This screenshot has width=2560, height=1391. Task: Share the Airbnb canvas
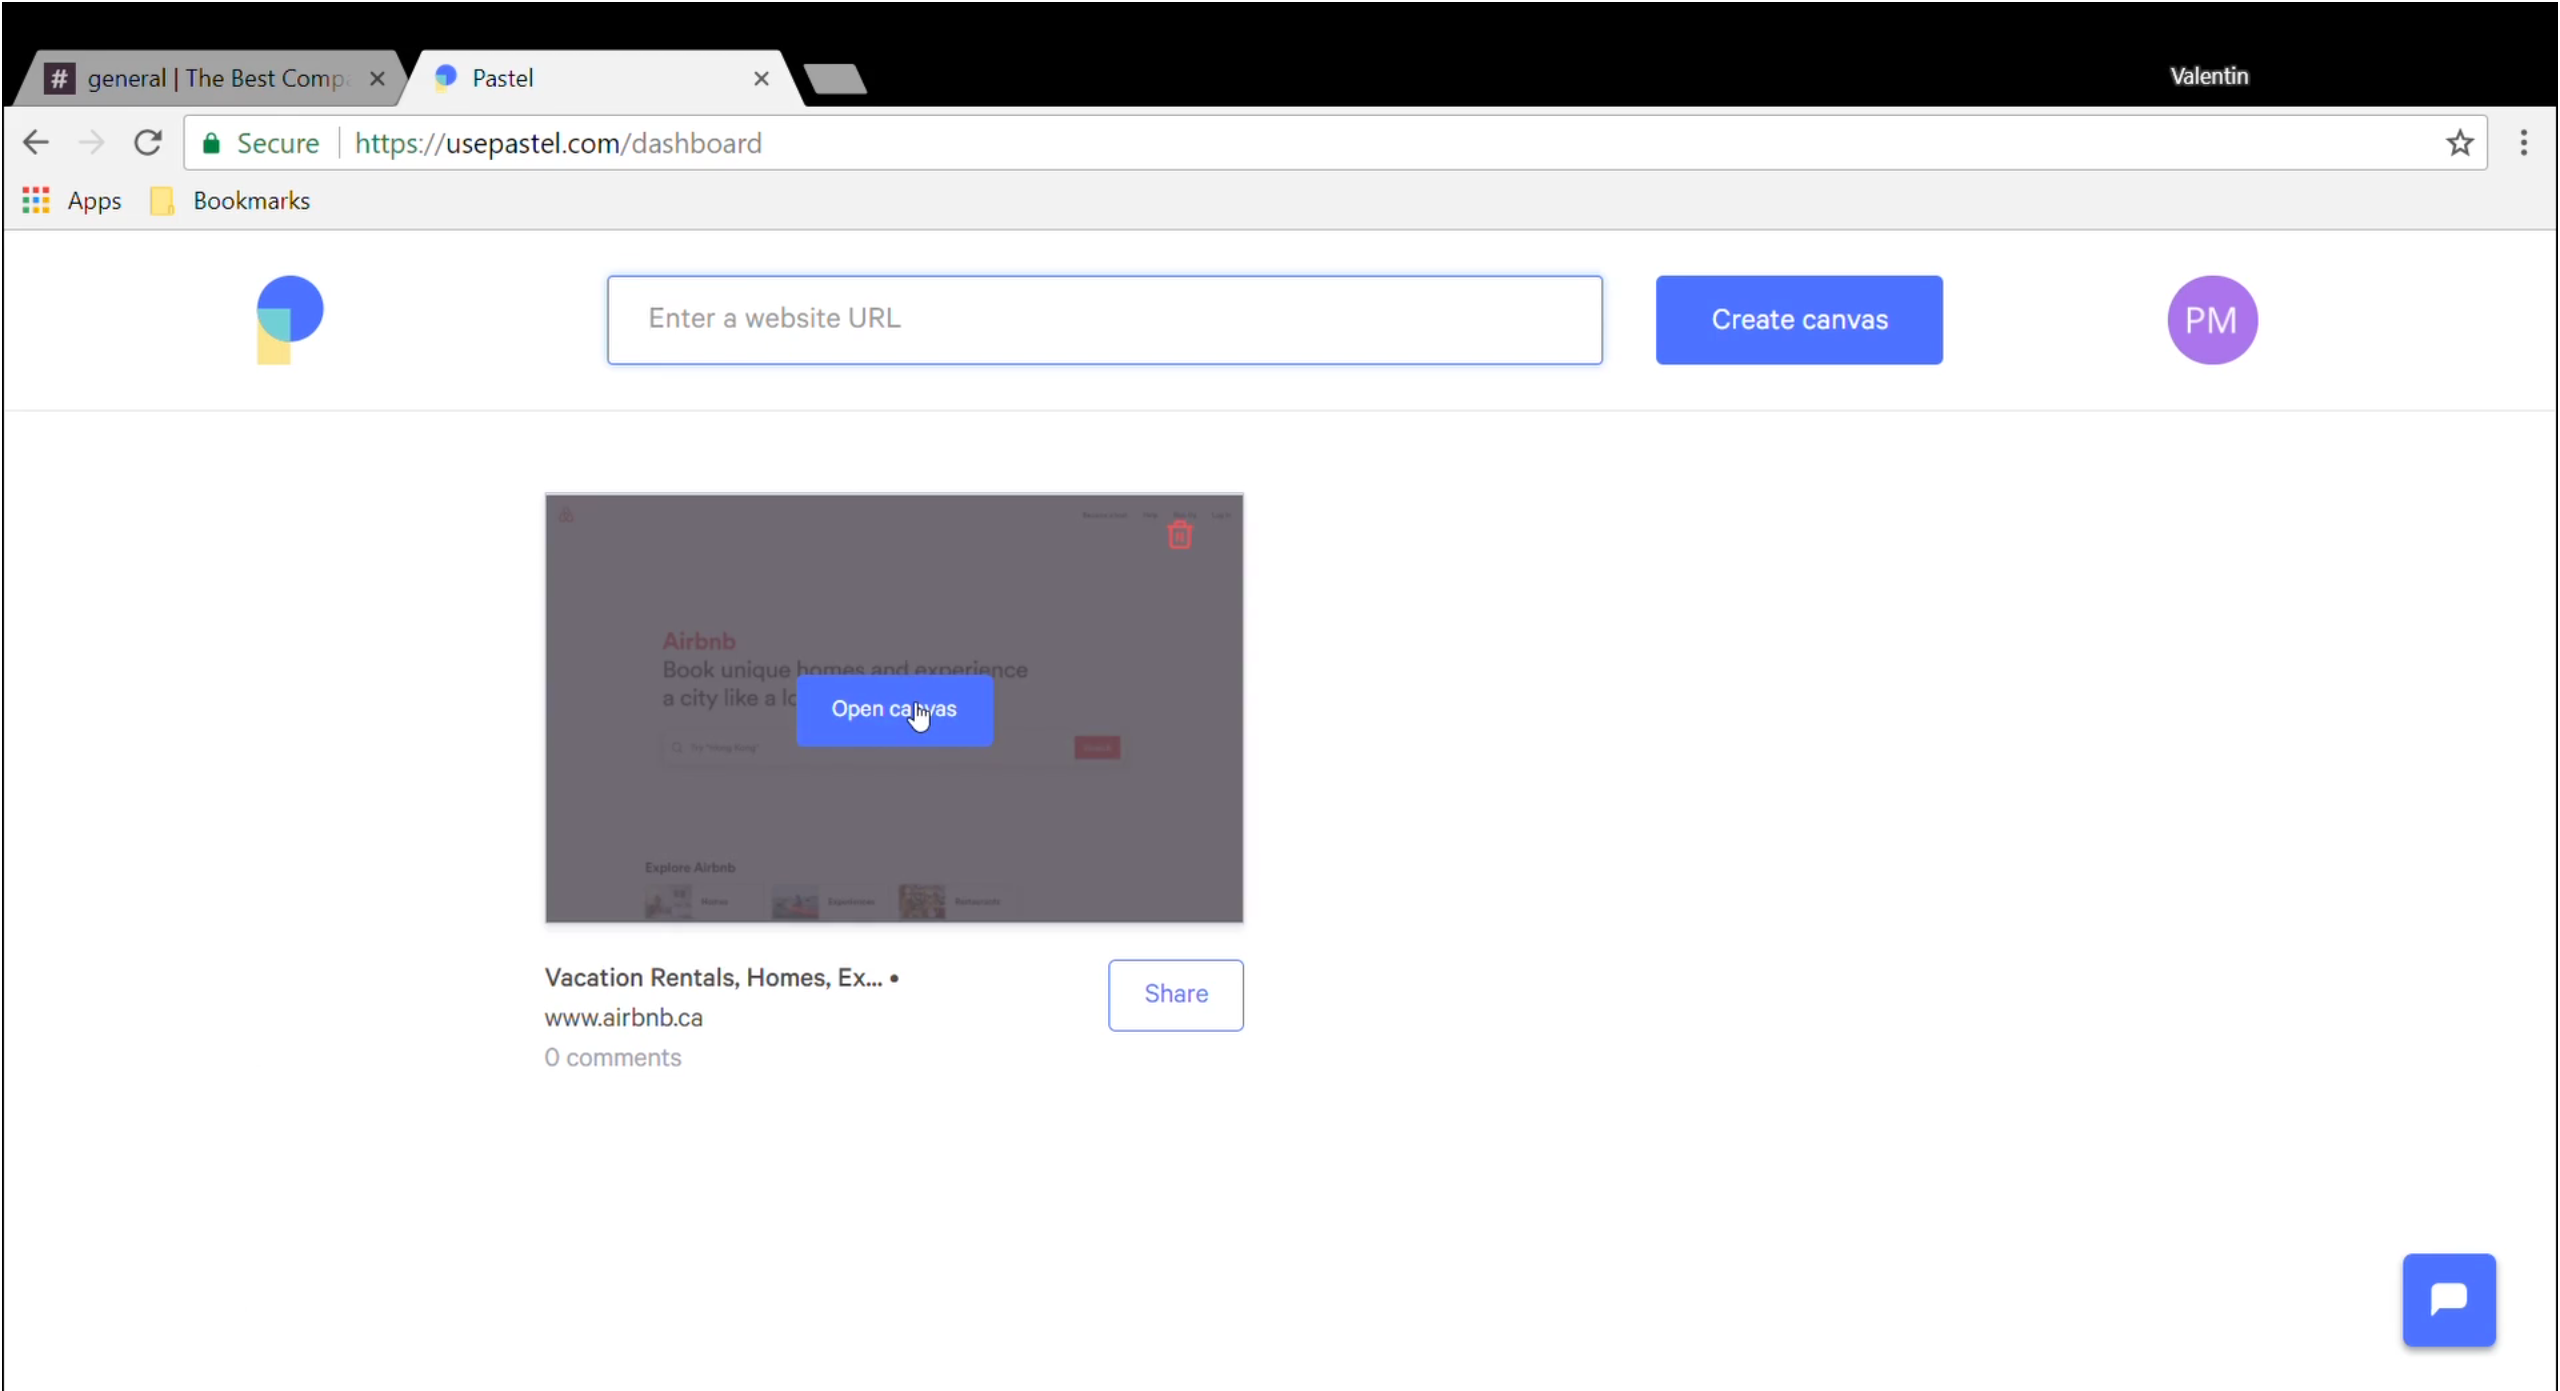pos(1175,994)
